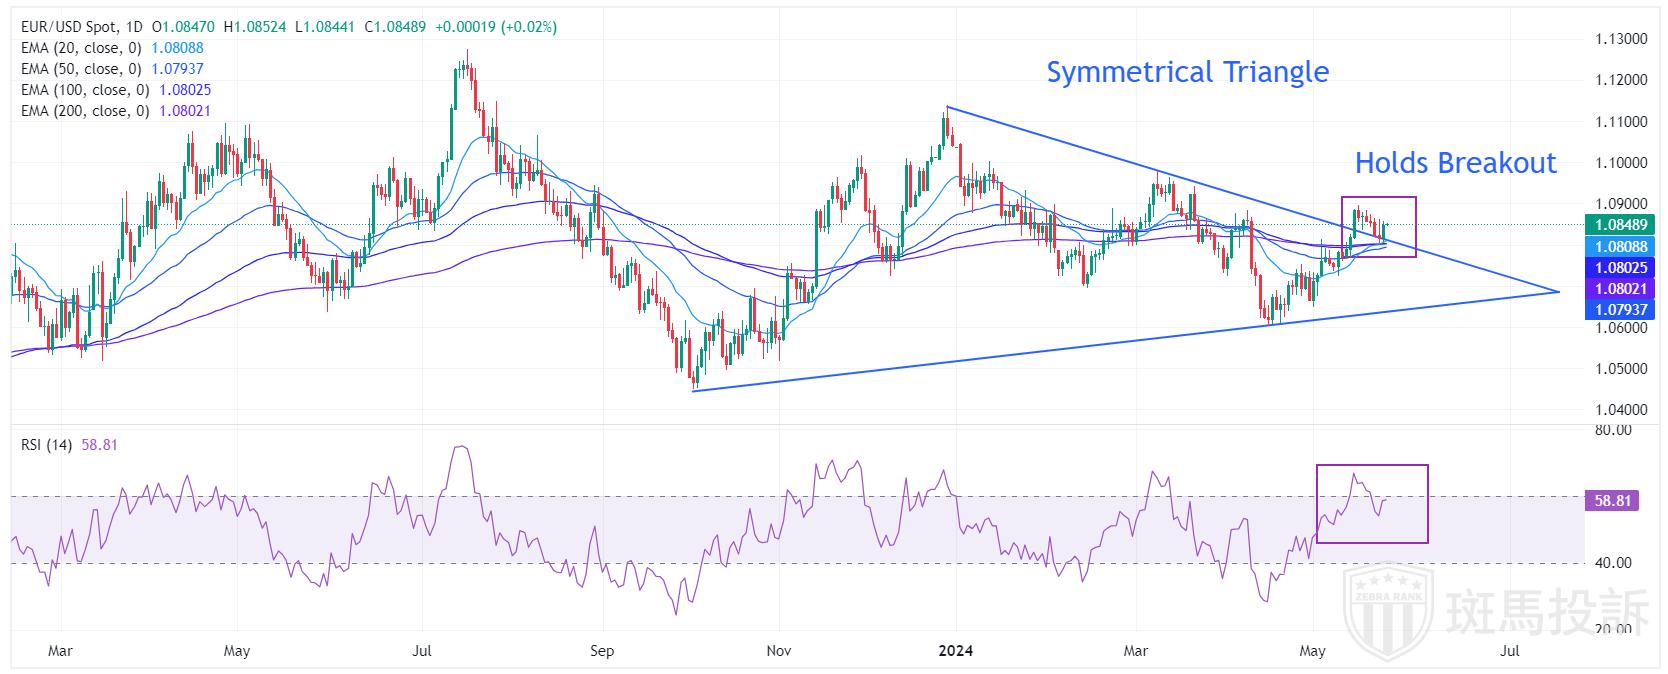Select the EMA (200, close, 0) legend entry

point(86,111)
